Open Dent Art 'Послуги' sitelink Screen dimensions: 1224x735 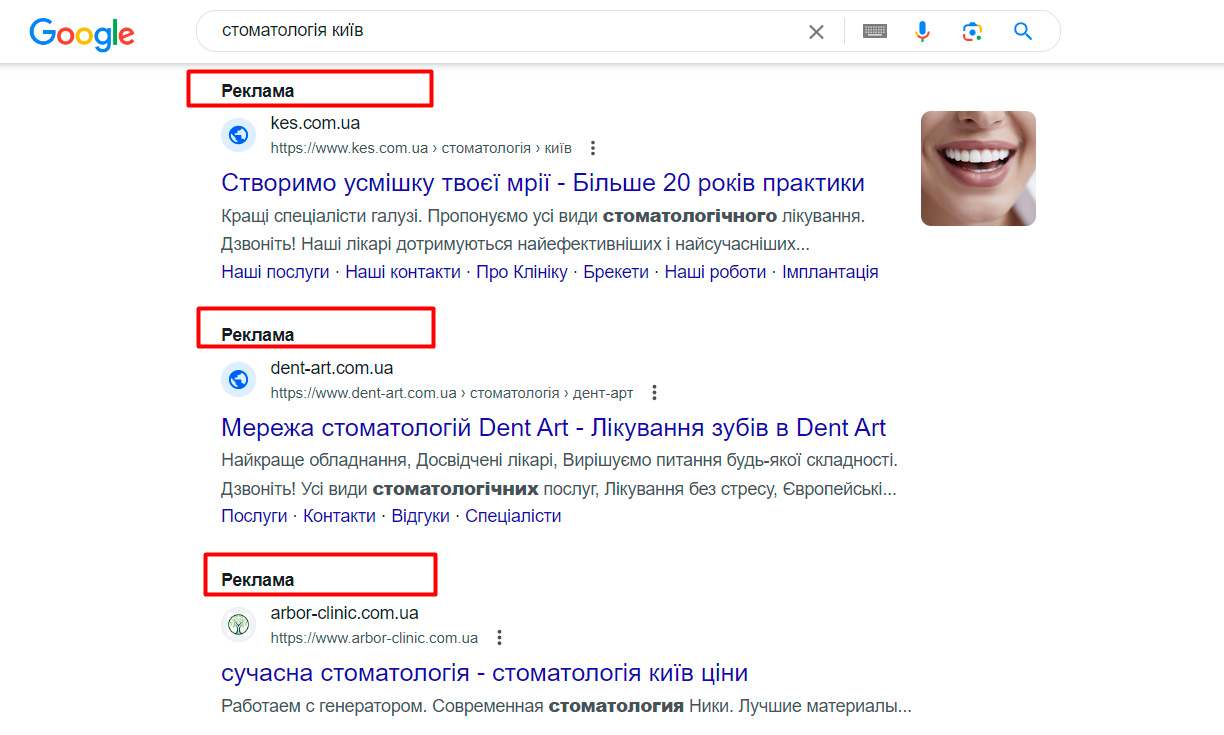pos(254,516)
